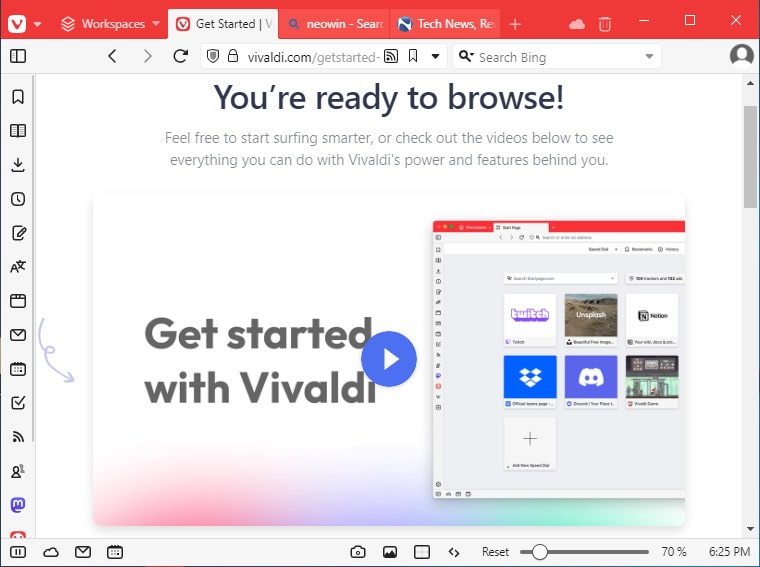The image size is (760, 567).
Task: Click the vivaldi.com address field
Action: (x=313, y=57)
